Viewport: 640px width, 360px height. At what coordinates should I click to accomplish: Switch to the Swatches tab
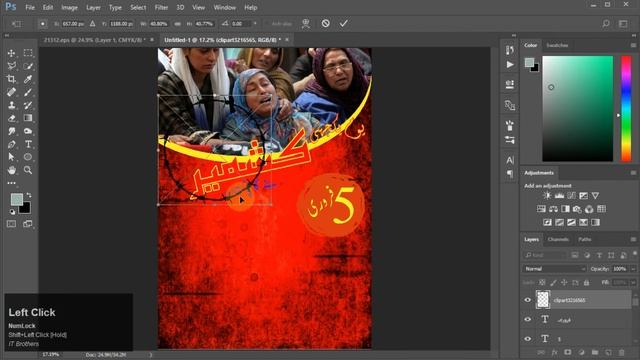point(557,45)
